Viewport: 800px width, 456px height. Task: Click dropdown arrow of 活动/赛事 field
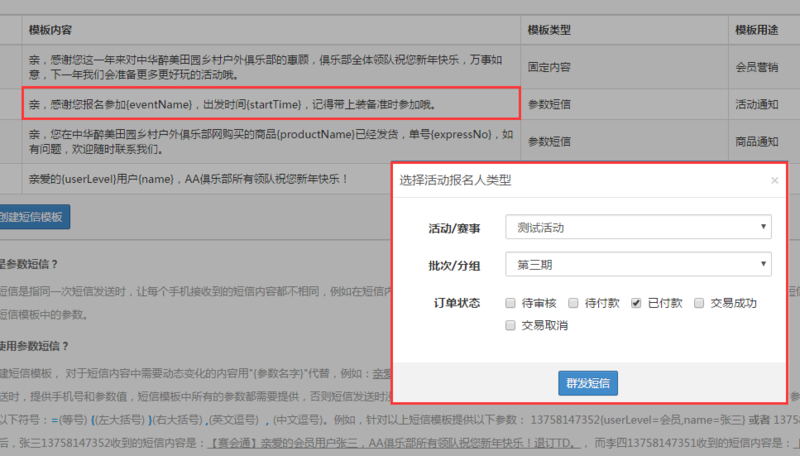point(764,228)
